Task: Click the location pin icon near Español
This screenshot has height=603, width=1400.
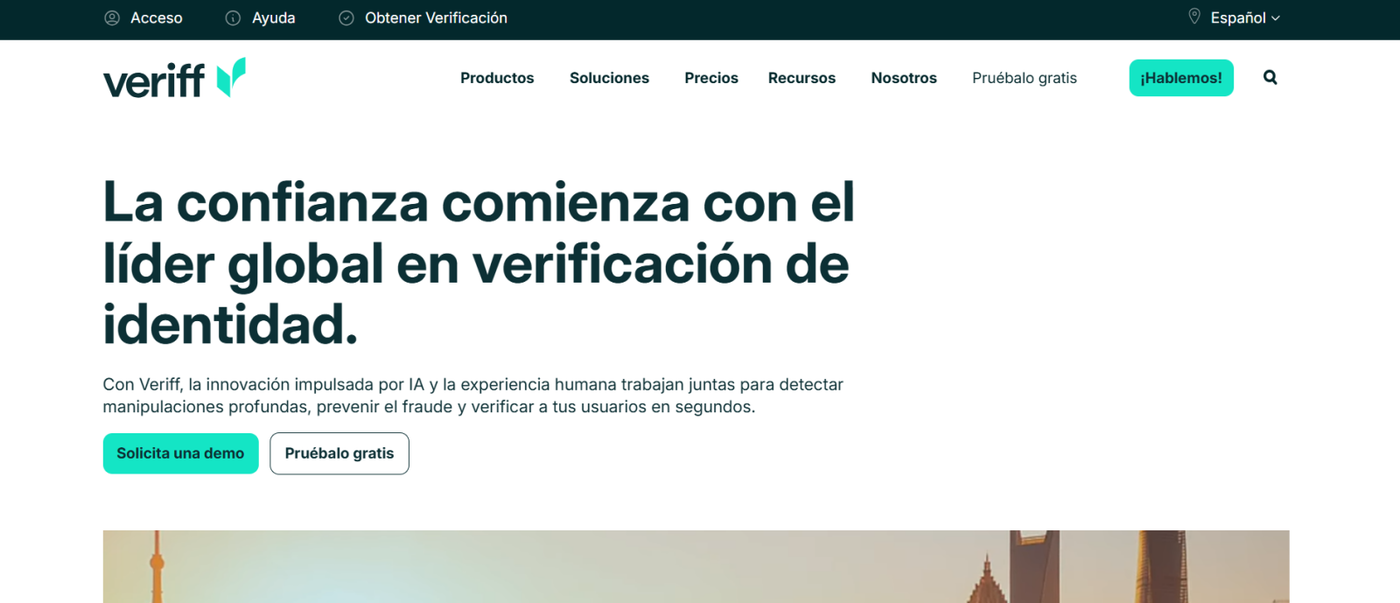Action: [1194, 17]
